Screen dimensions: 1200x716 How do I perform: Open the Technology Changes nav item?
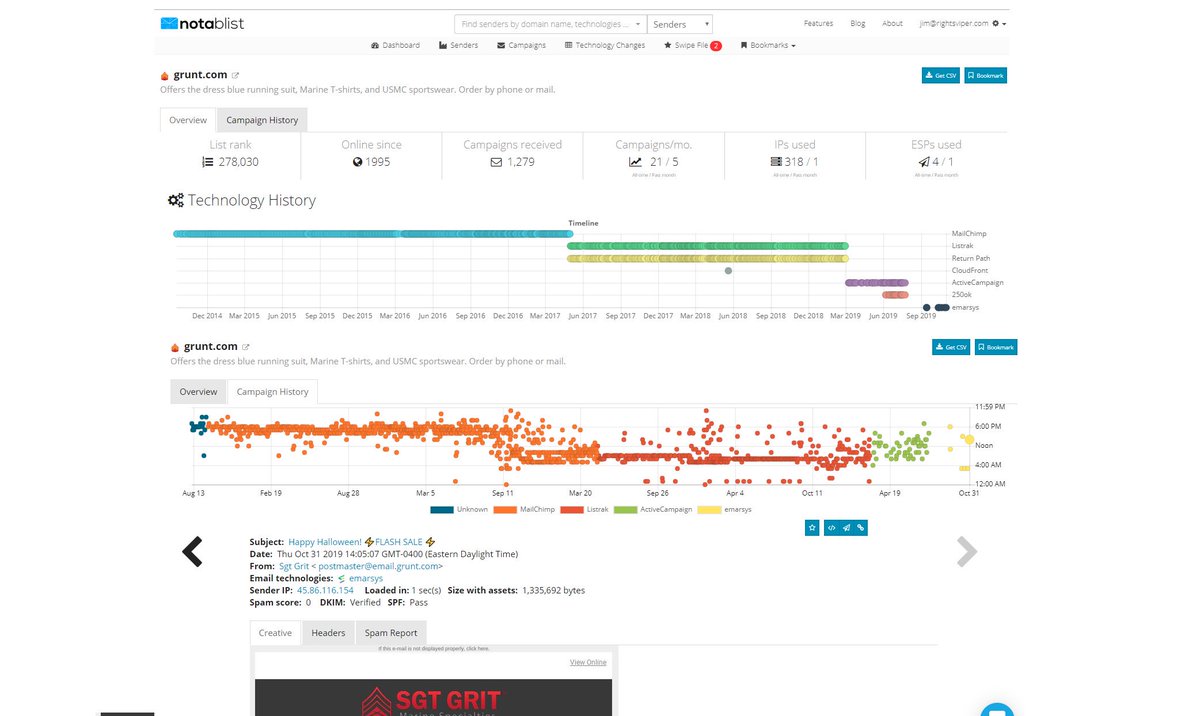[x=604, y=45]
